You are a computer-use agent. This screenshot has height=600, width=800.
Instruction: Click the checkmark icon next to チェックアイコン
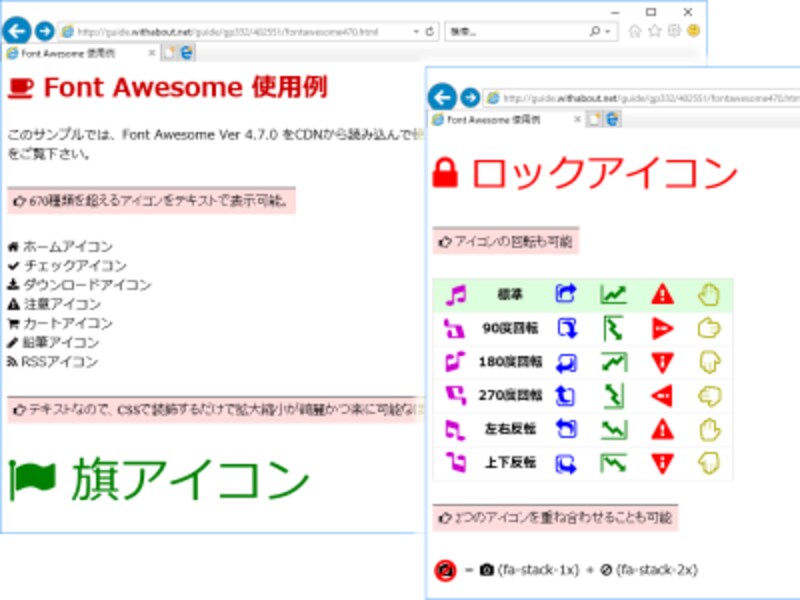(x=14, y=266)
